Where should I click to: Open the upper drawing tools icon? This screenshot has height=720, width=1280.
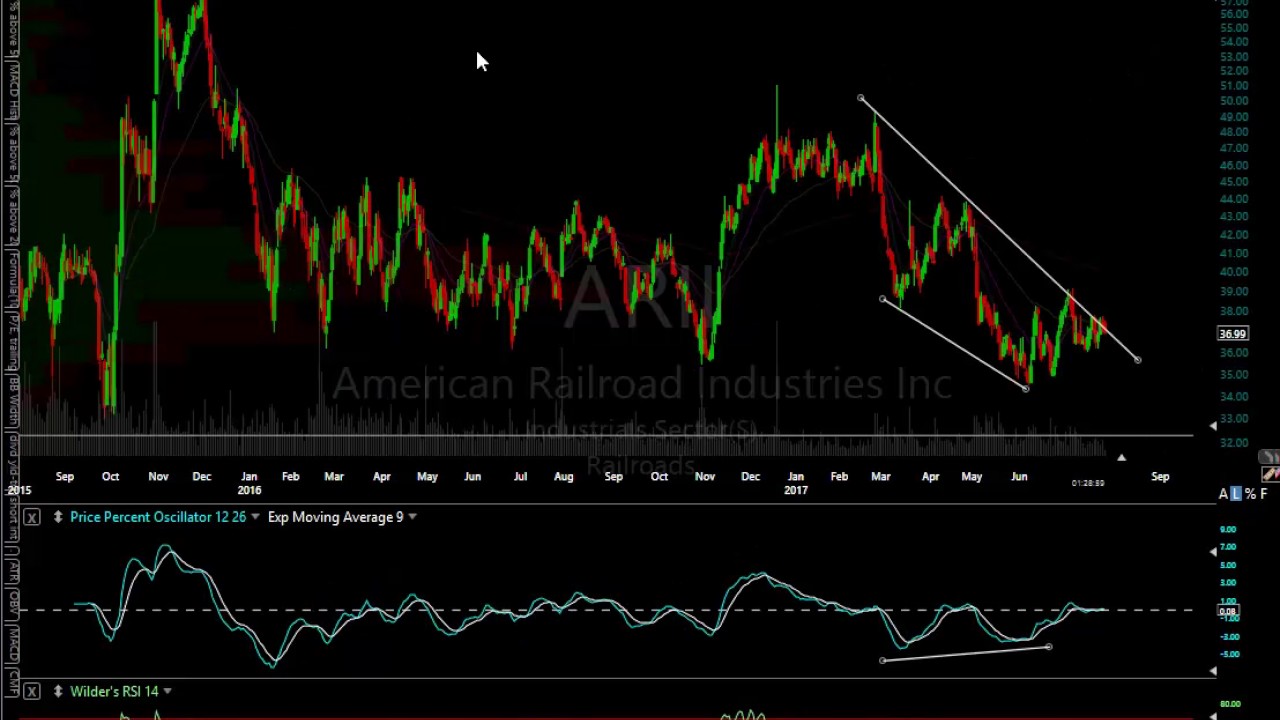tap(1269, 457)
